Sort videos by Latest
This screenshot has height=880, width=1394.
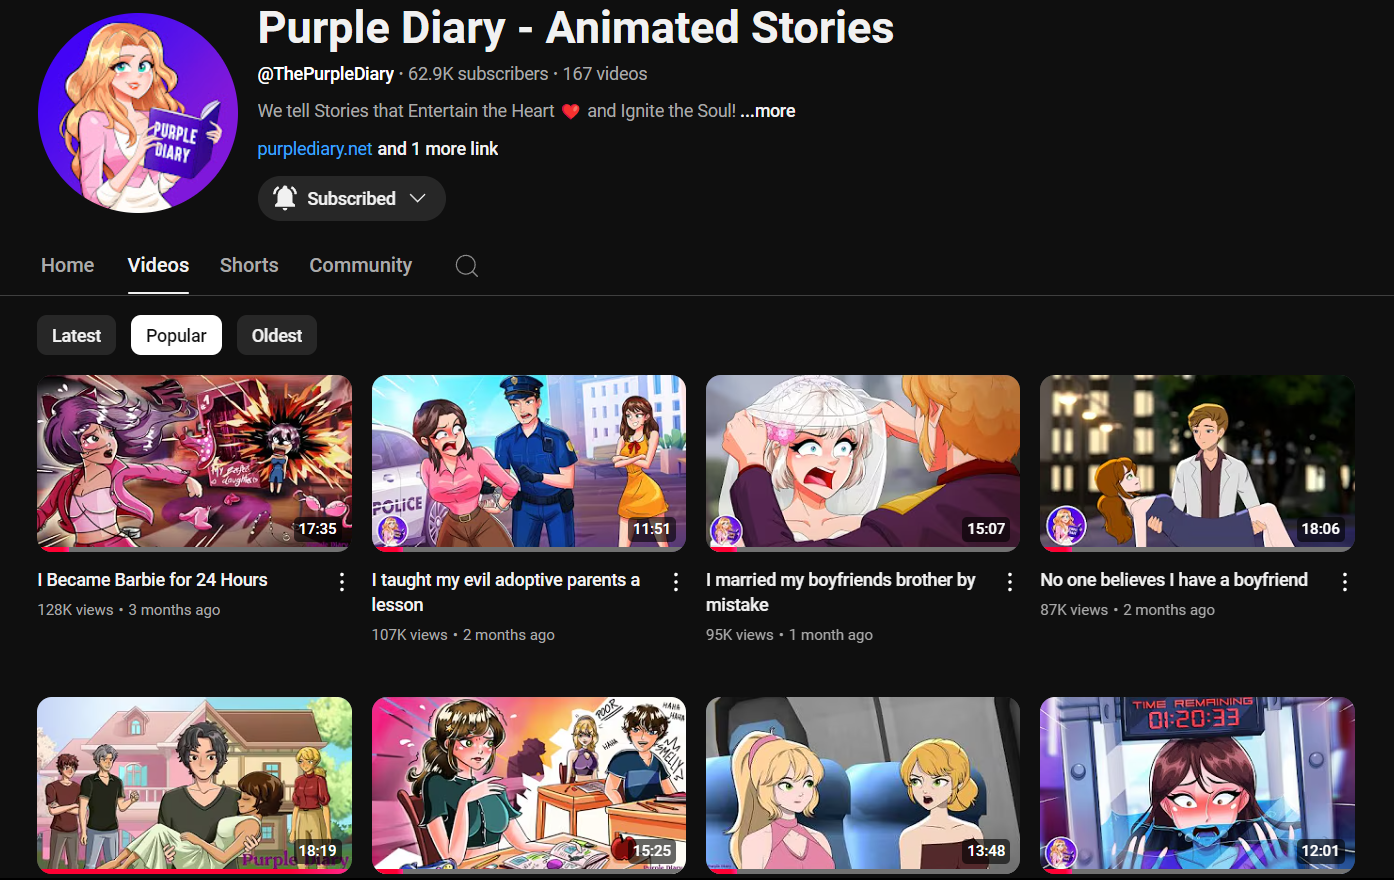tap(76, 335)
